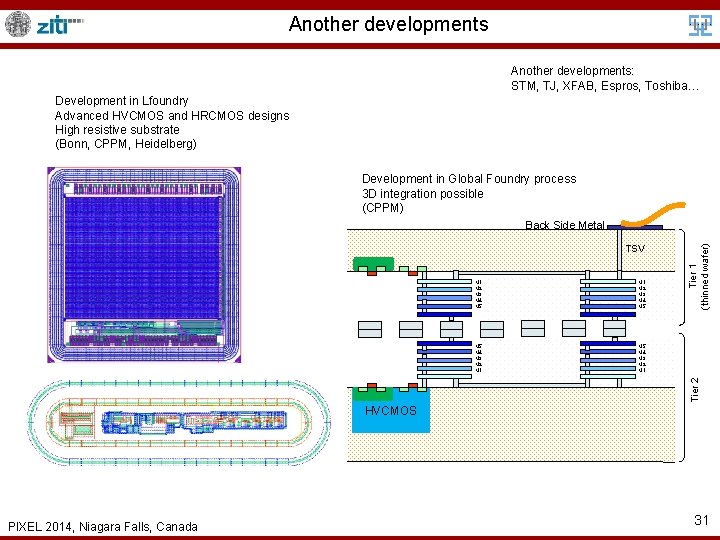Screen dimensions: 720x540
Task: Click the orange bond wire in diagram
Action: coord(653,214)
